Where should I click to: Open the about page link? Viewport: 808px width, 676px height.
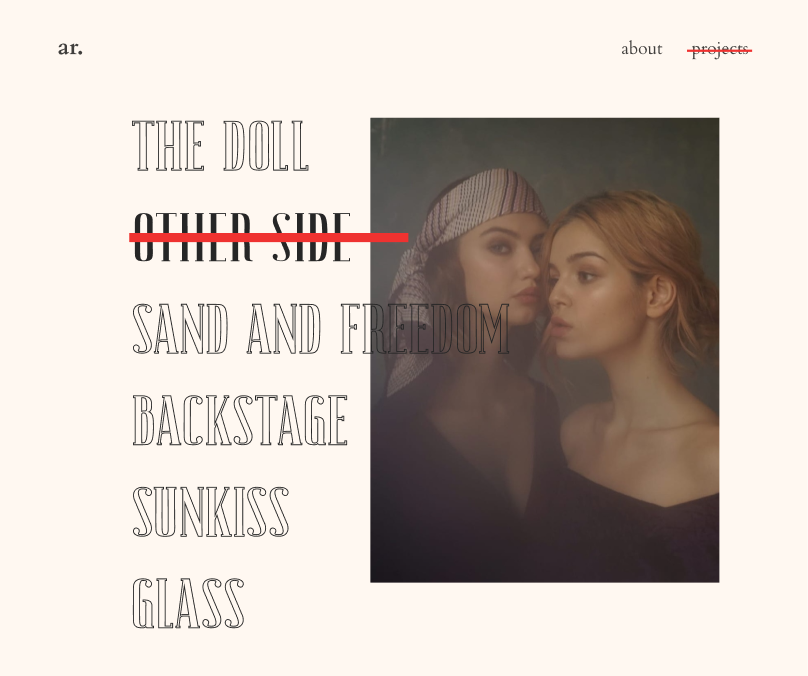(642, 48)
